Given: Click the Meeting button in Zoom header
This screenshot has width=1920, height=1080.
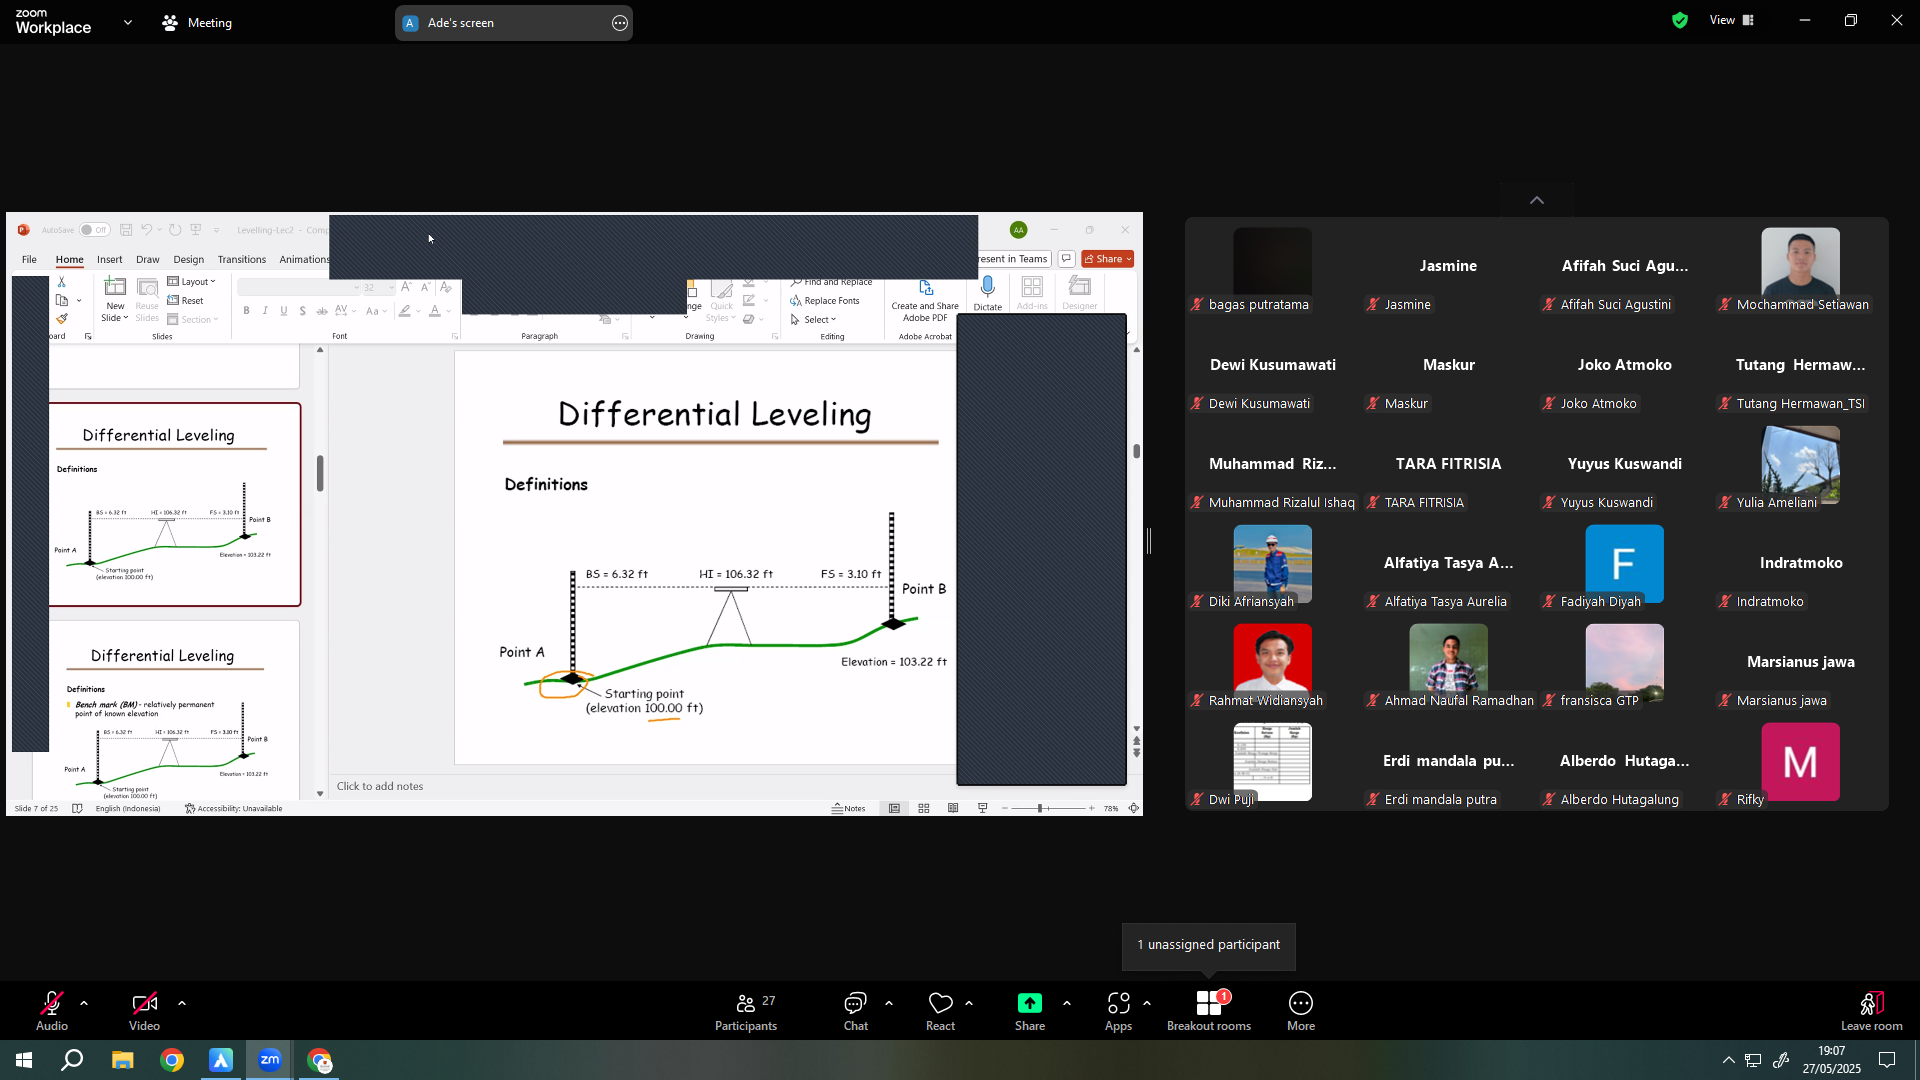Looking at the screenshot, I should (197, 23).
